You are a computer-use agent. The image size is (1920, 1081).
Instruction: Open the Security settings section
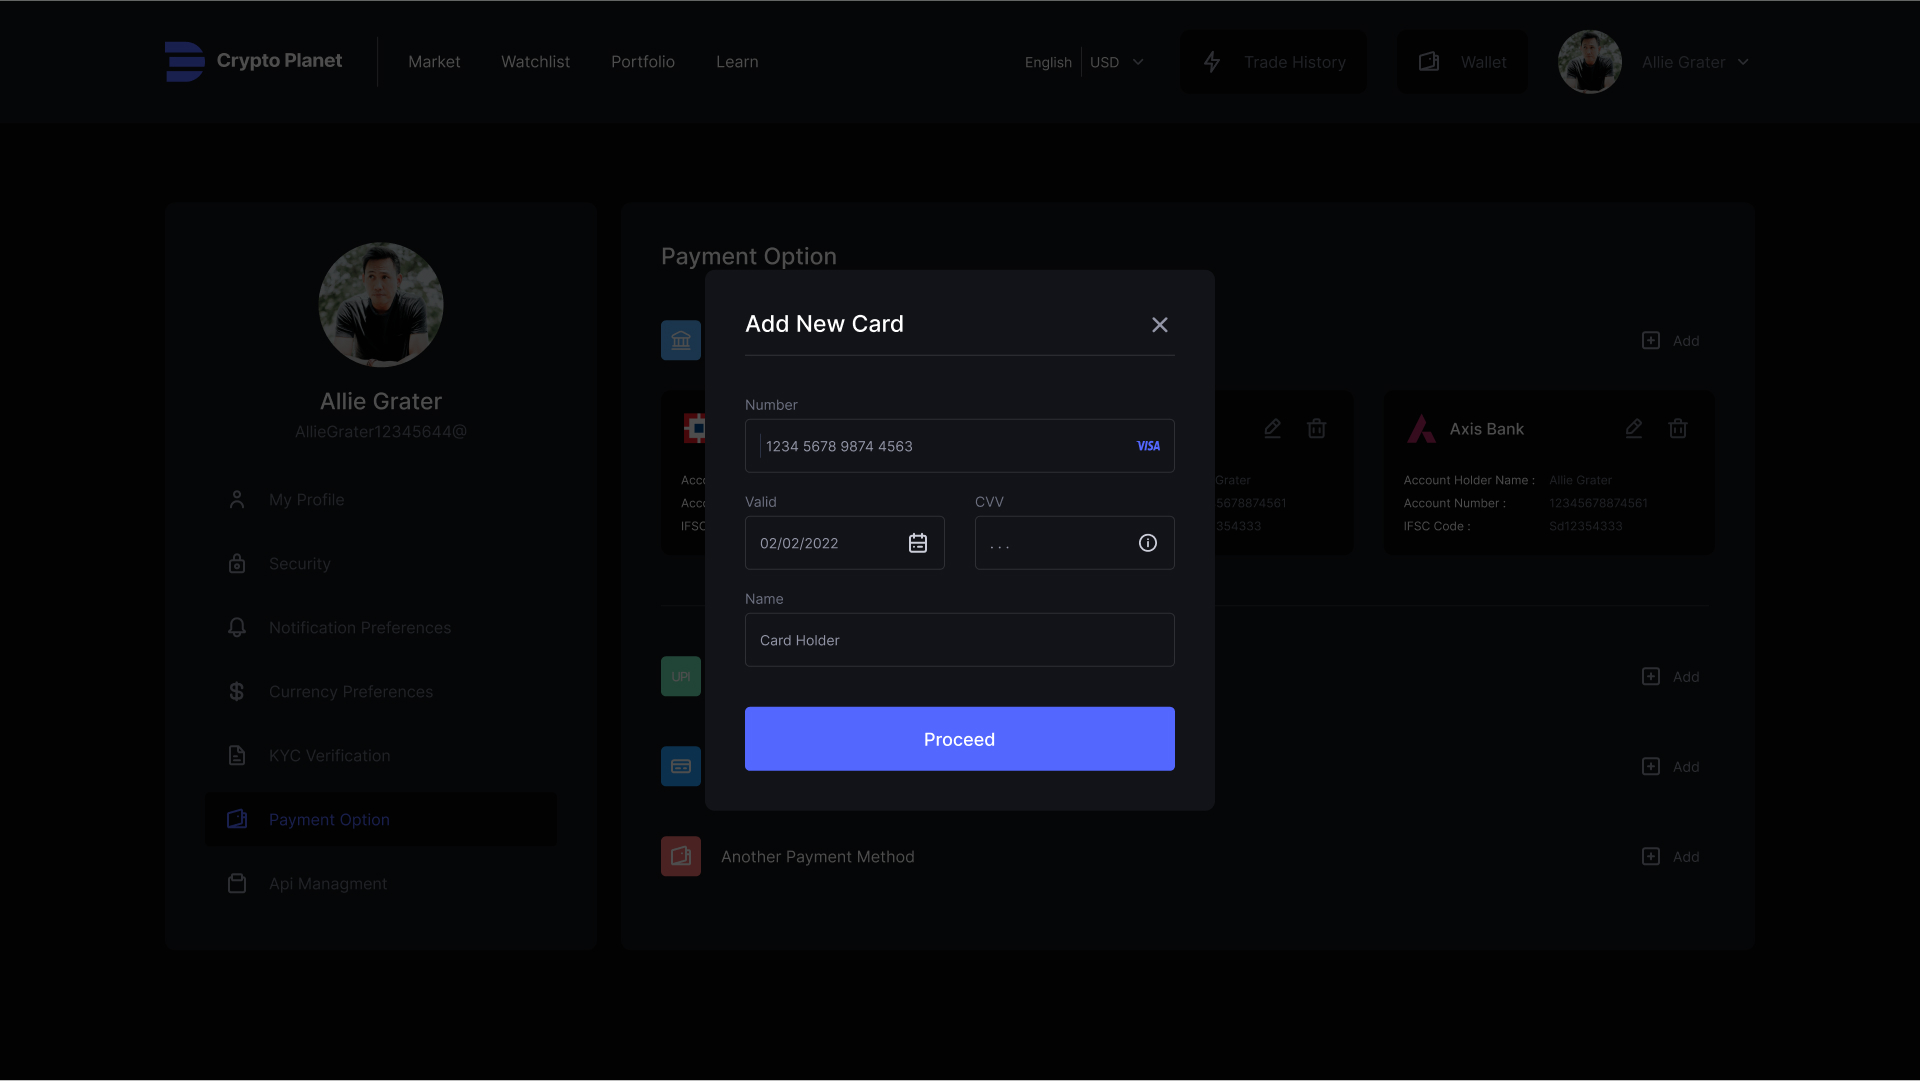tap(299, 564)
